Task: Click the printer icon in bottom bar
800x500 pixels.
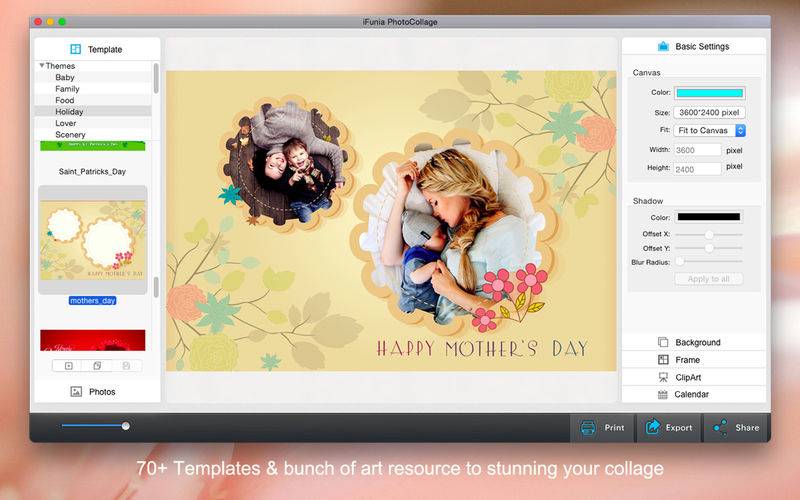Action: tap(588, 427)
